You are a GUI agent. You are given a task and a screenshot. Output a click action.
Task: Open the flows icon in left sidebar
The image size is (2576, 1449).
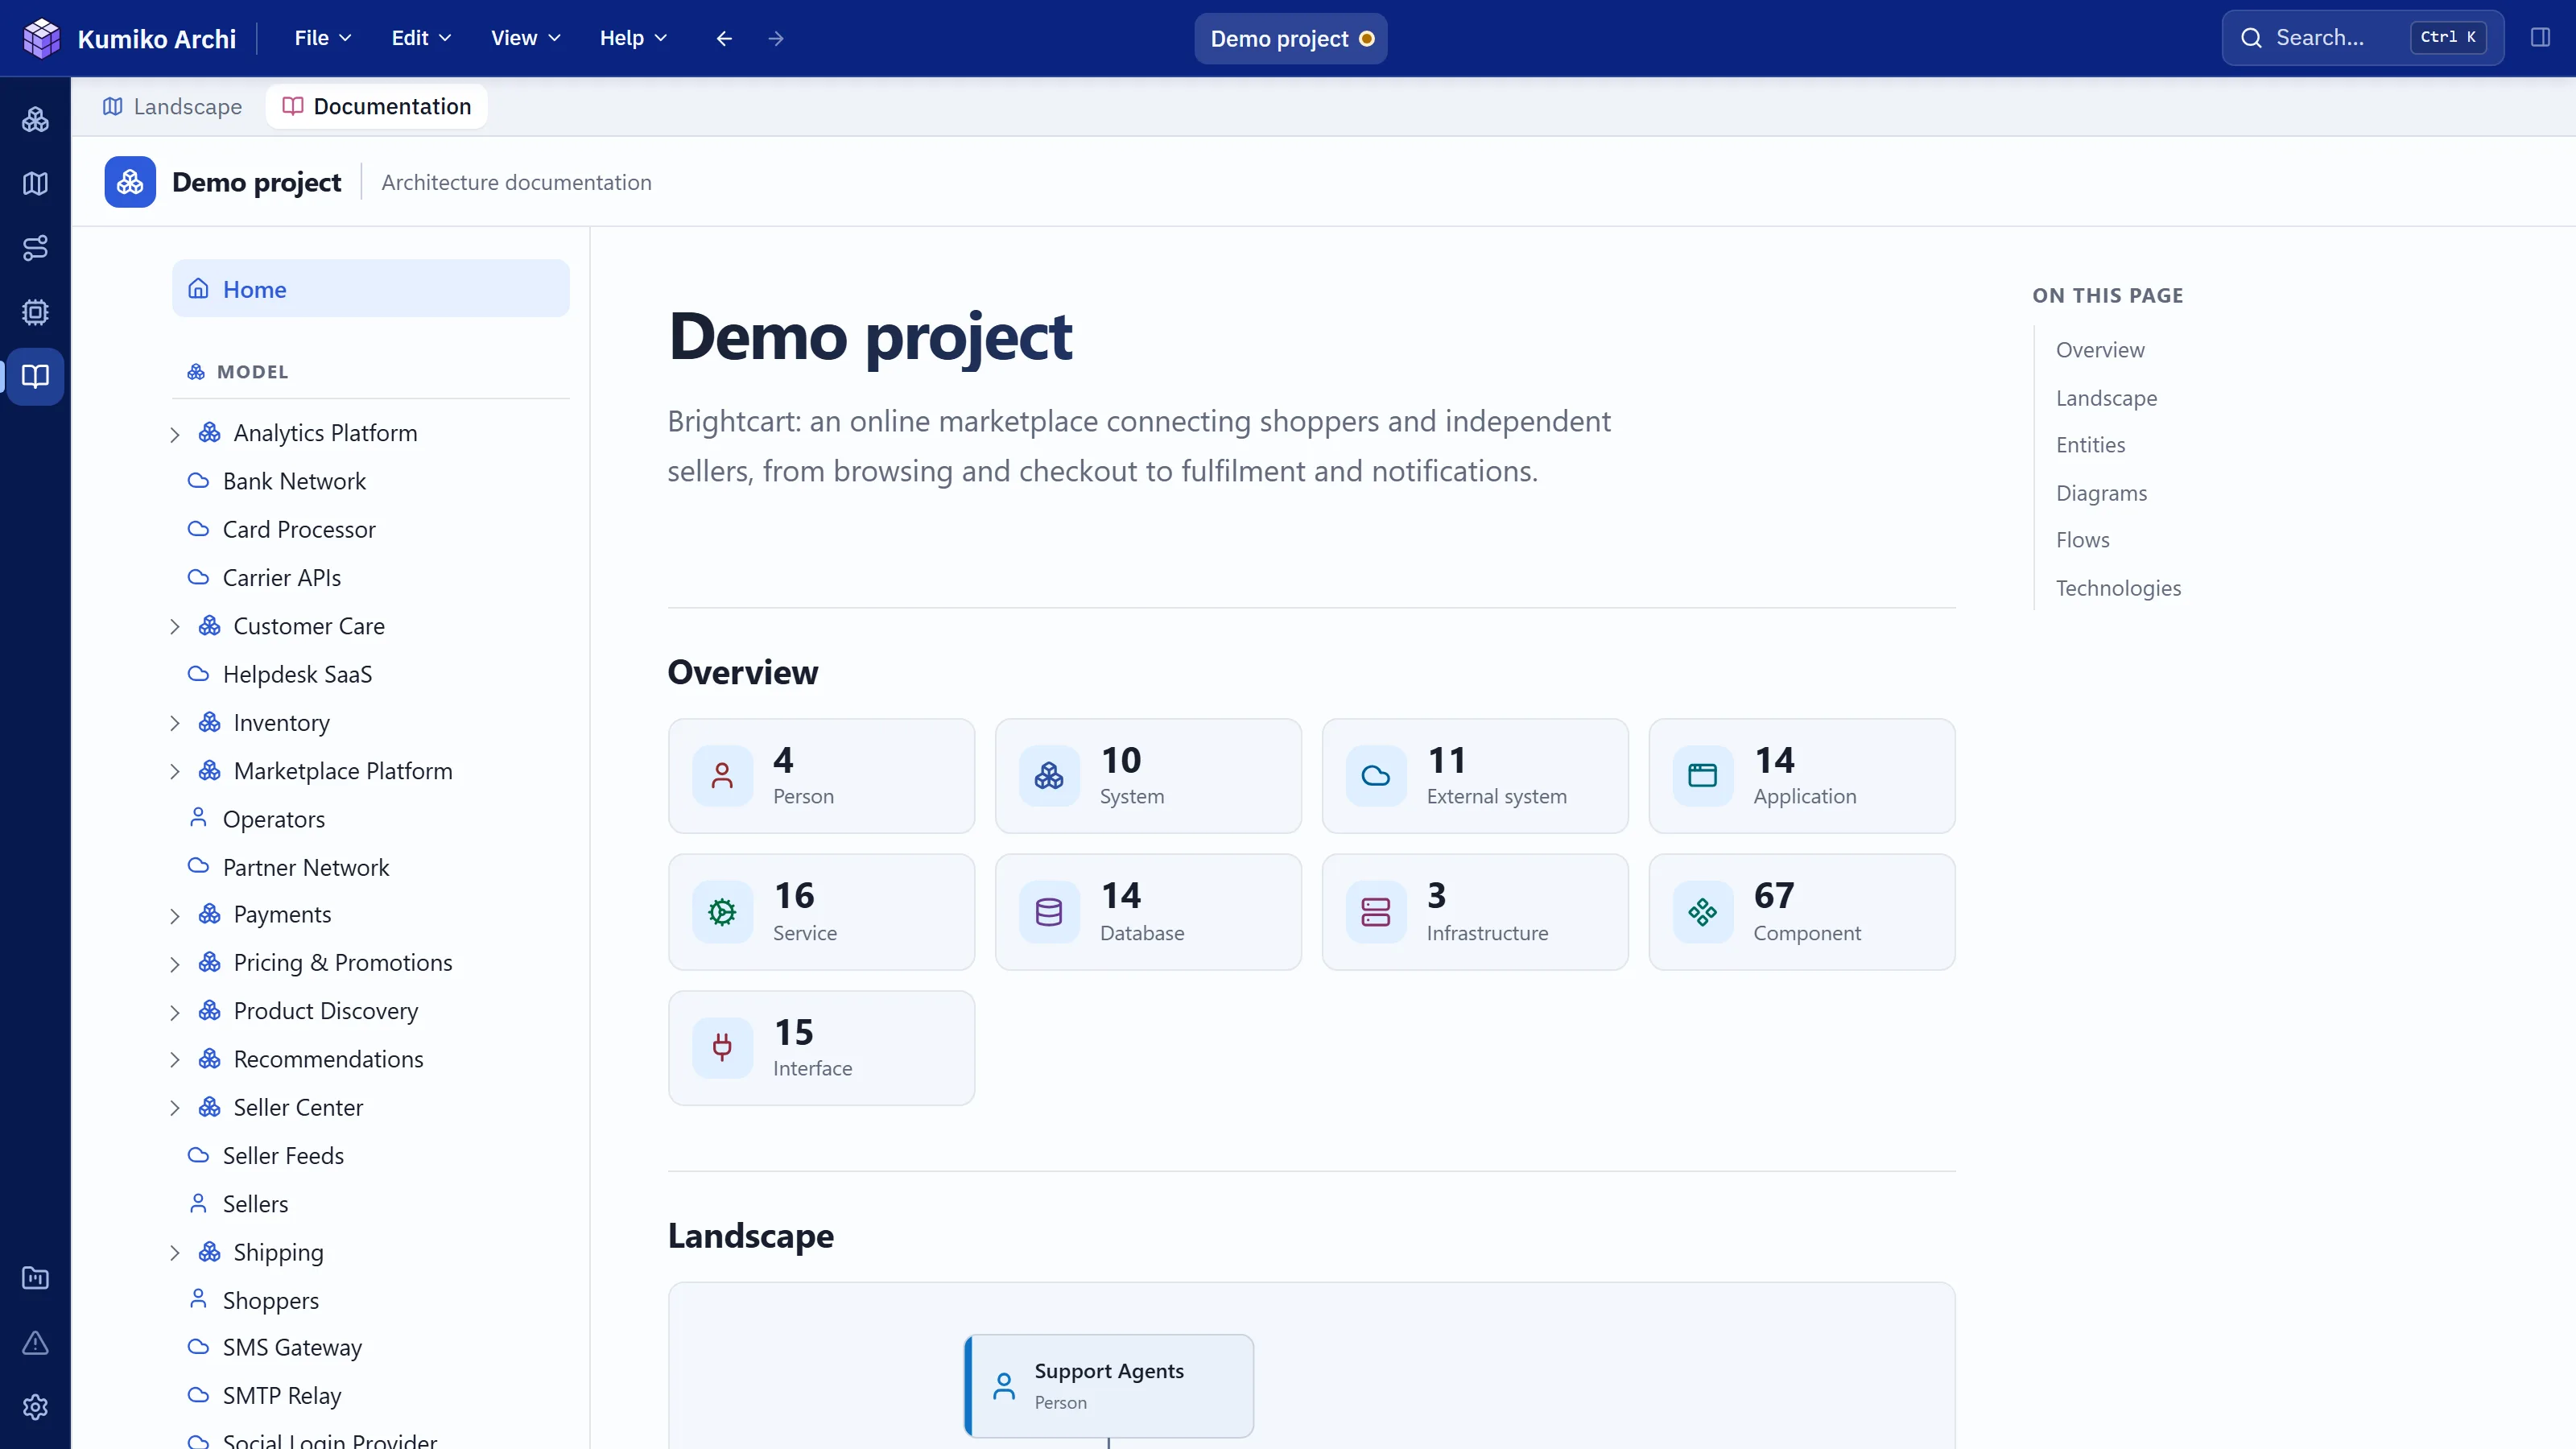pos(35,248)
